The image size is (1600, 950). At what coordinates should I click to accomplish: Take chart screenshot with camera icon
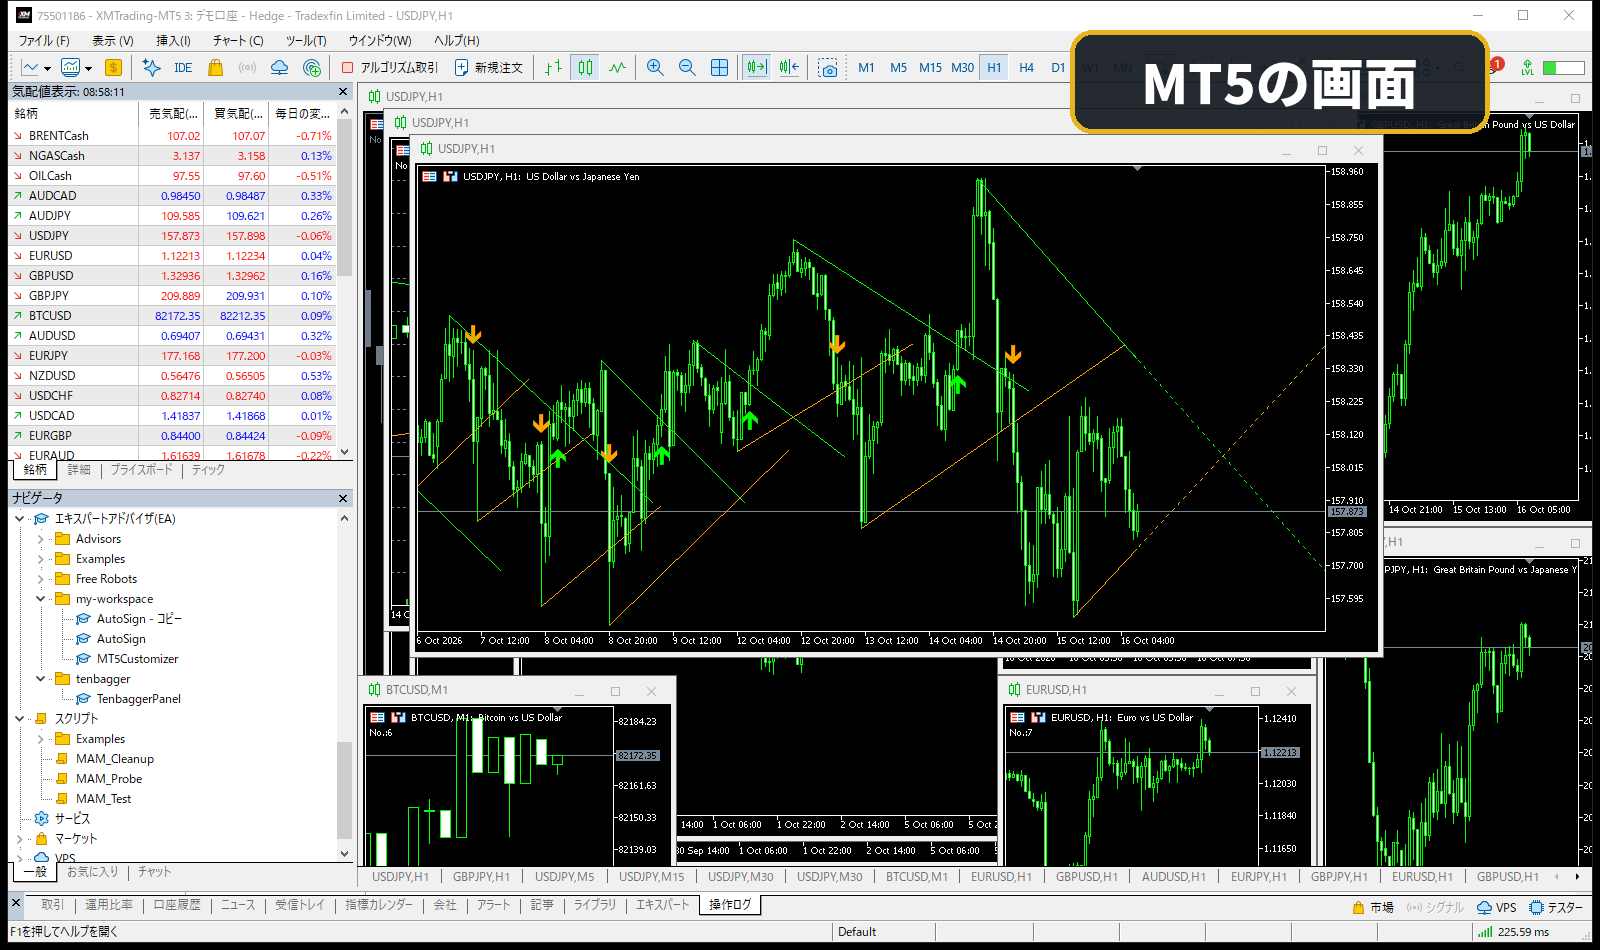[x=827, y=67]
